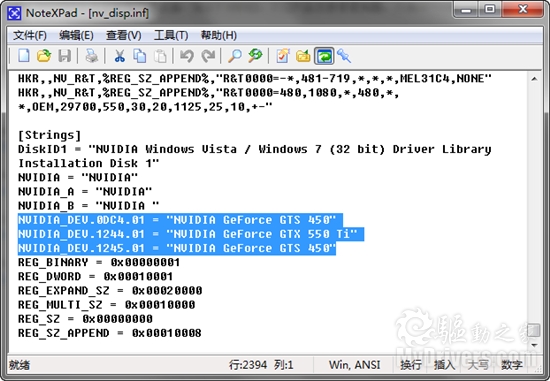Minimize the NoteXPad window
This screenshot has height=381, width=550.
coord(466,10)
